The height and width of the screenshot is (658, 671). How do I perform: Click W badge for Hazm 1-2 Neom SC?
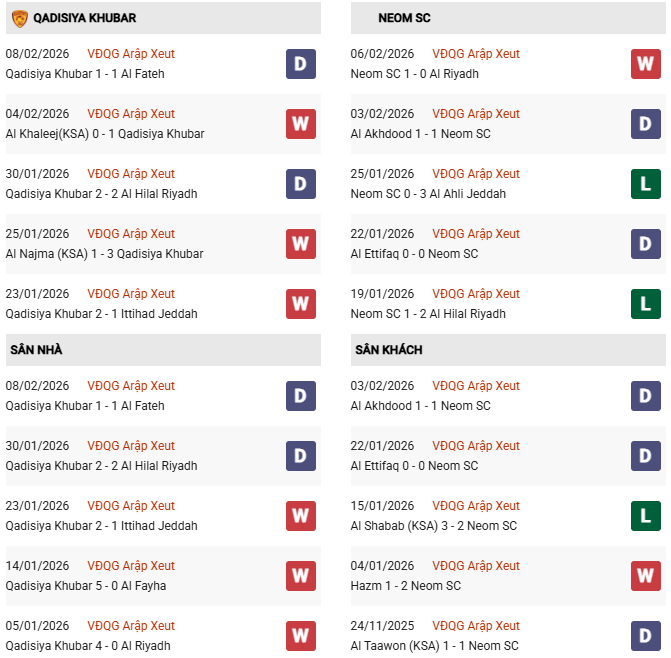point(646,576)
